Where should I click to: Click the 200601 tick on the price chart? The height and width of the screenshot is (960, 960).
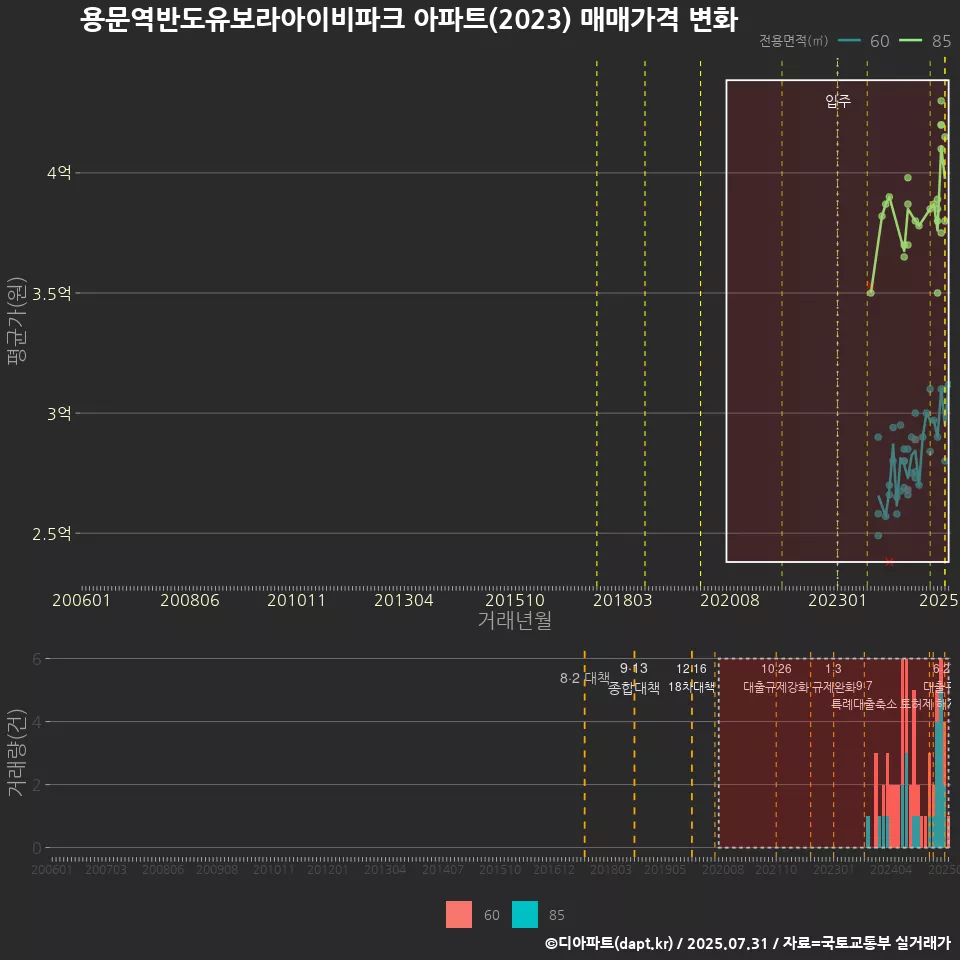81,600
